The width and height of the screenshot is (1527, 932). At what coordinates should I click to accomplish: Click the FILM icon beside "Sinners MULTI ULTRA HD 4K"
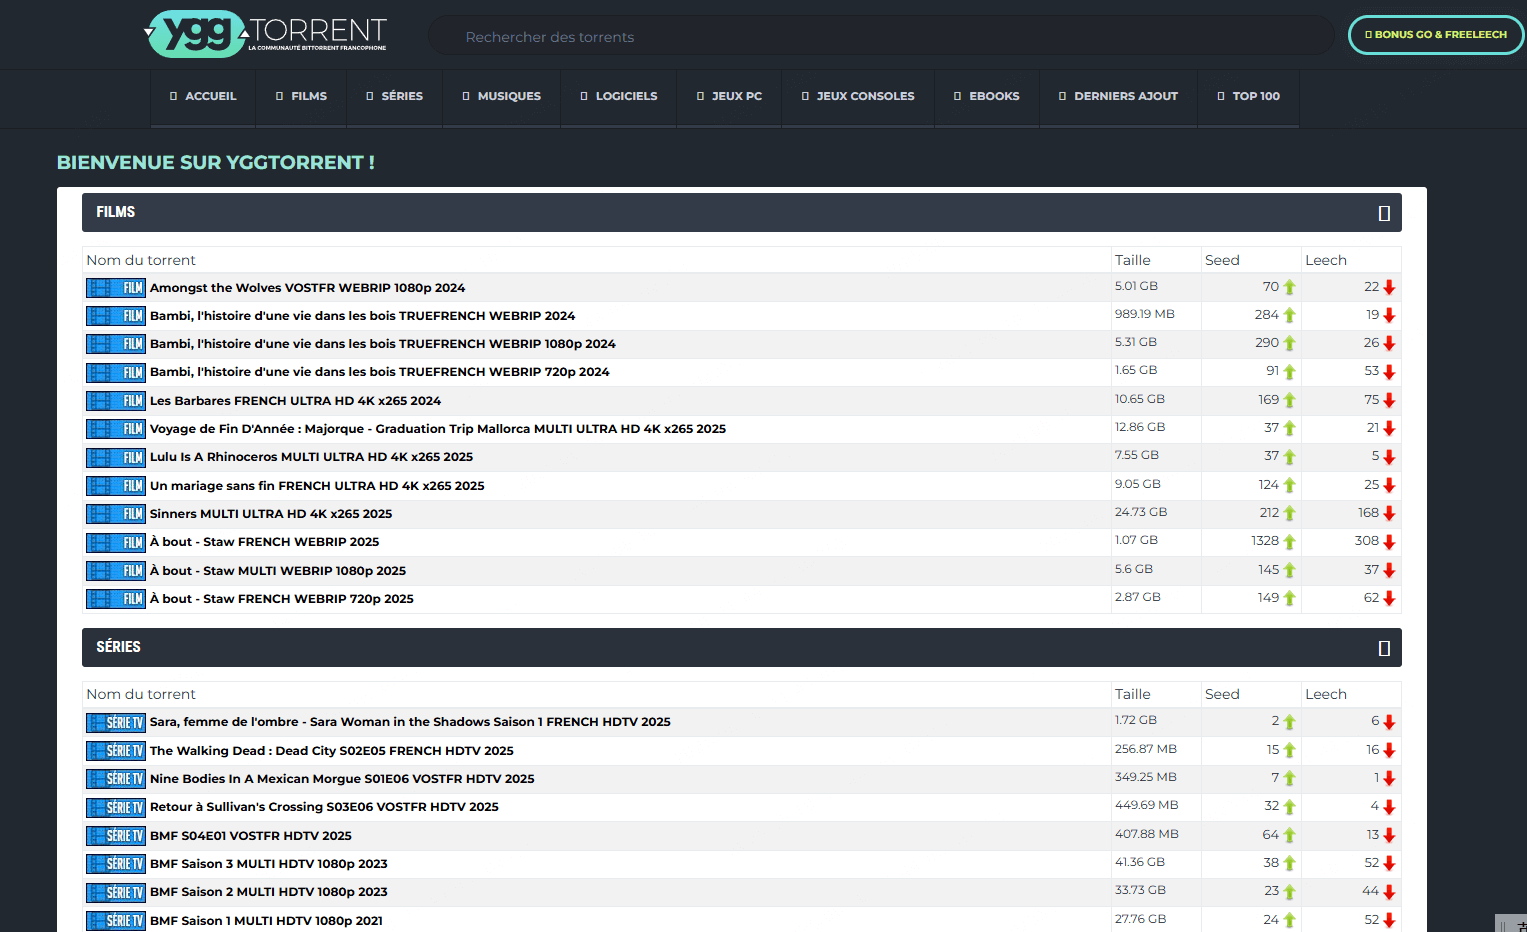click(x=115, y=513)
